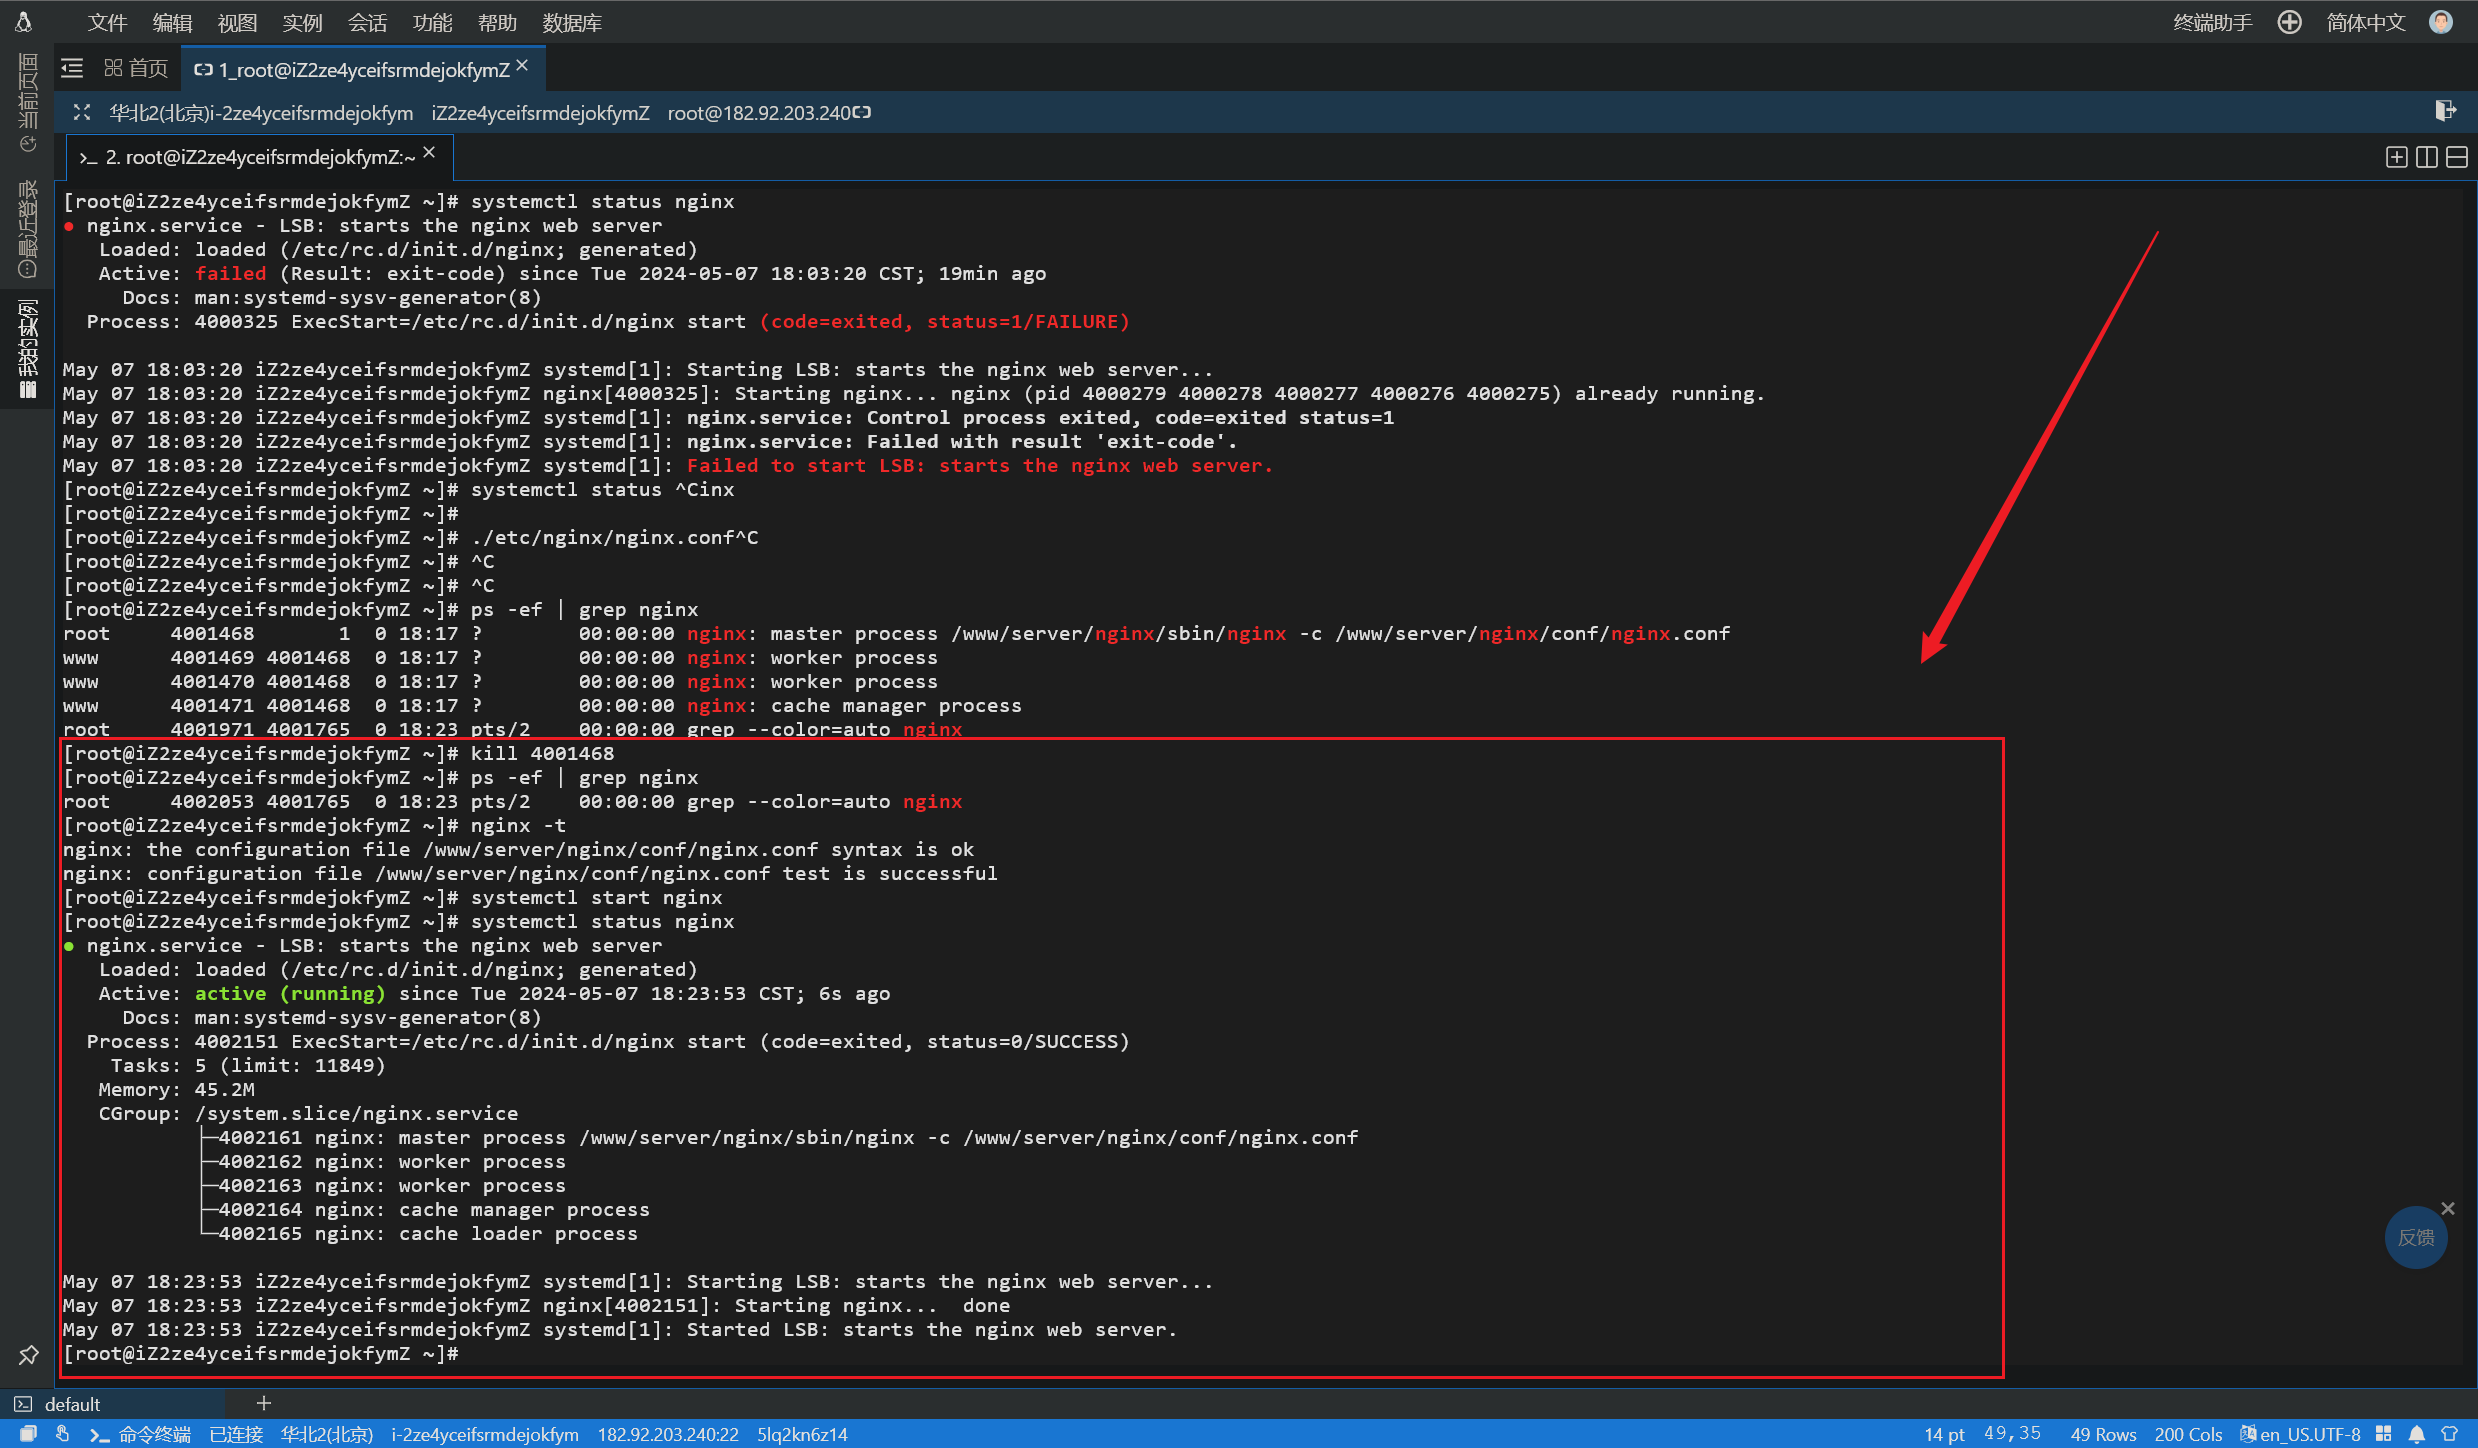This screenshot has height=1448, width=2478.
Task: Open the 视图 menu
Action: 237,22
